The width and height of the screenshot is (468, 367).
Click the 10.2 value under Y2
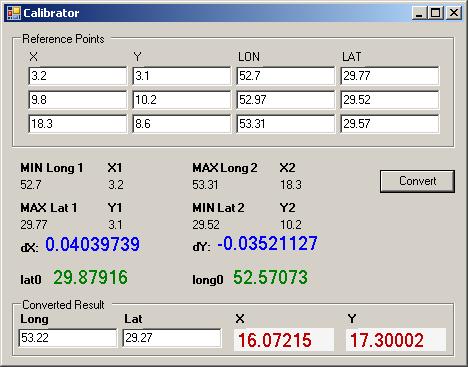pos(291,225)
